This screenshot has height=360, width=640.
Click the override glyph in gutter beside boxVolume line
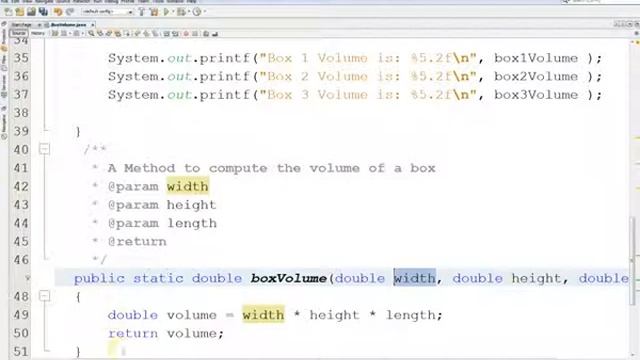pos(27,278)
